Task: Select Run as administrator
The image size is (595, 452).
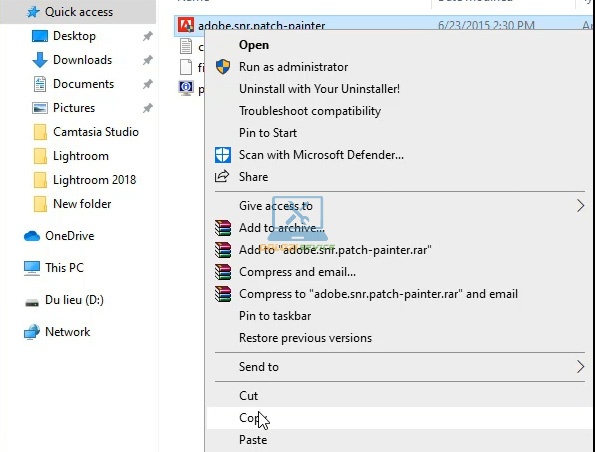Action: point(293,67)
